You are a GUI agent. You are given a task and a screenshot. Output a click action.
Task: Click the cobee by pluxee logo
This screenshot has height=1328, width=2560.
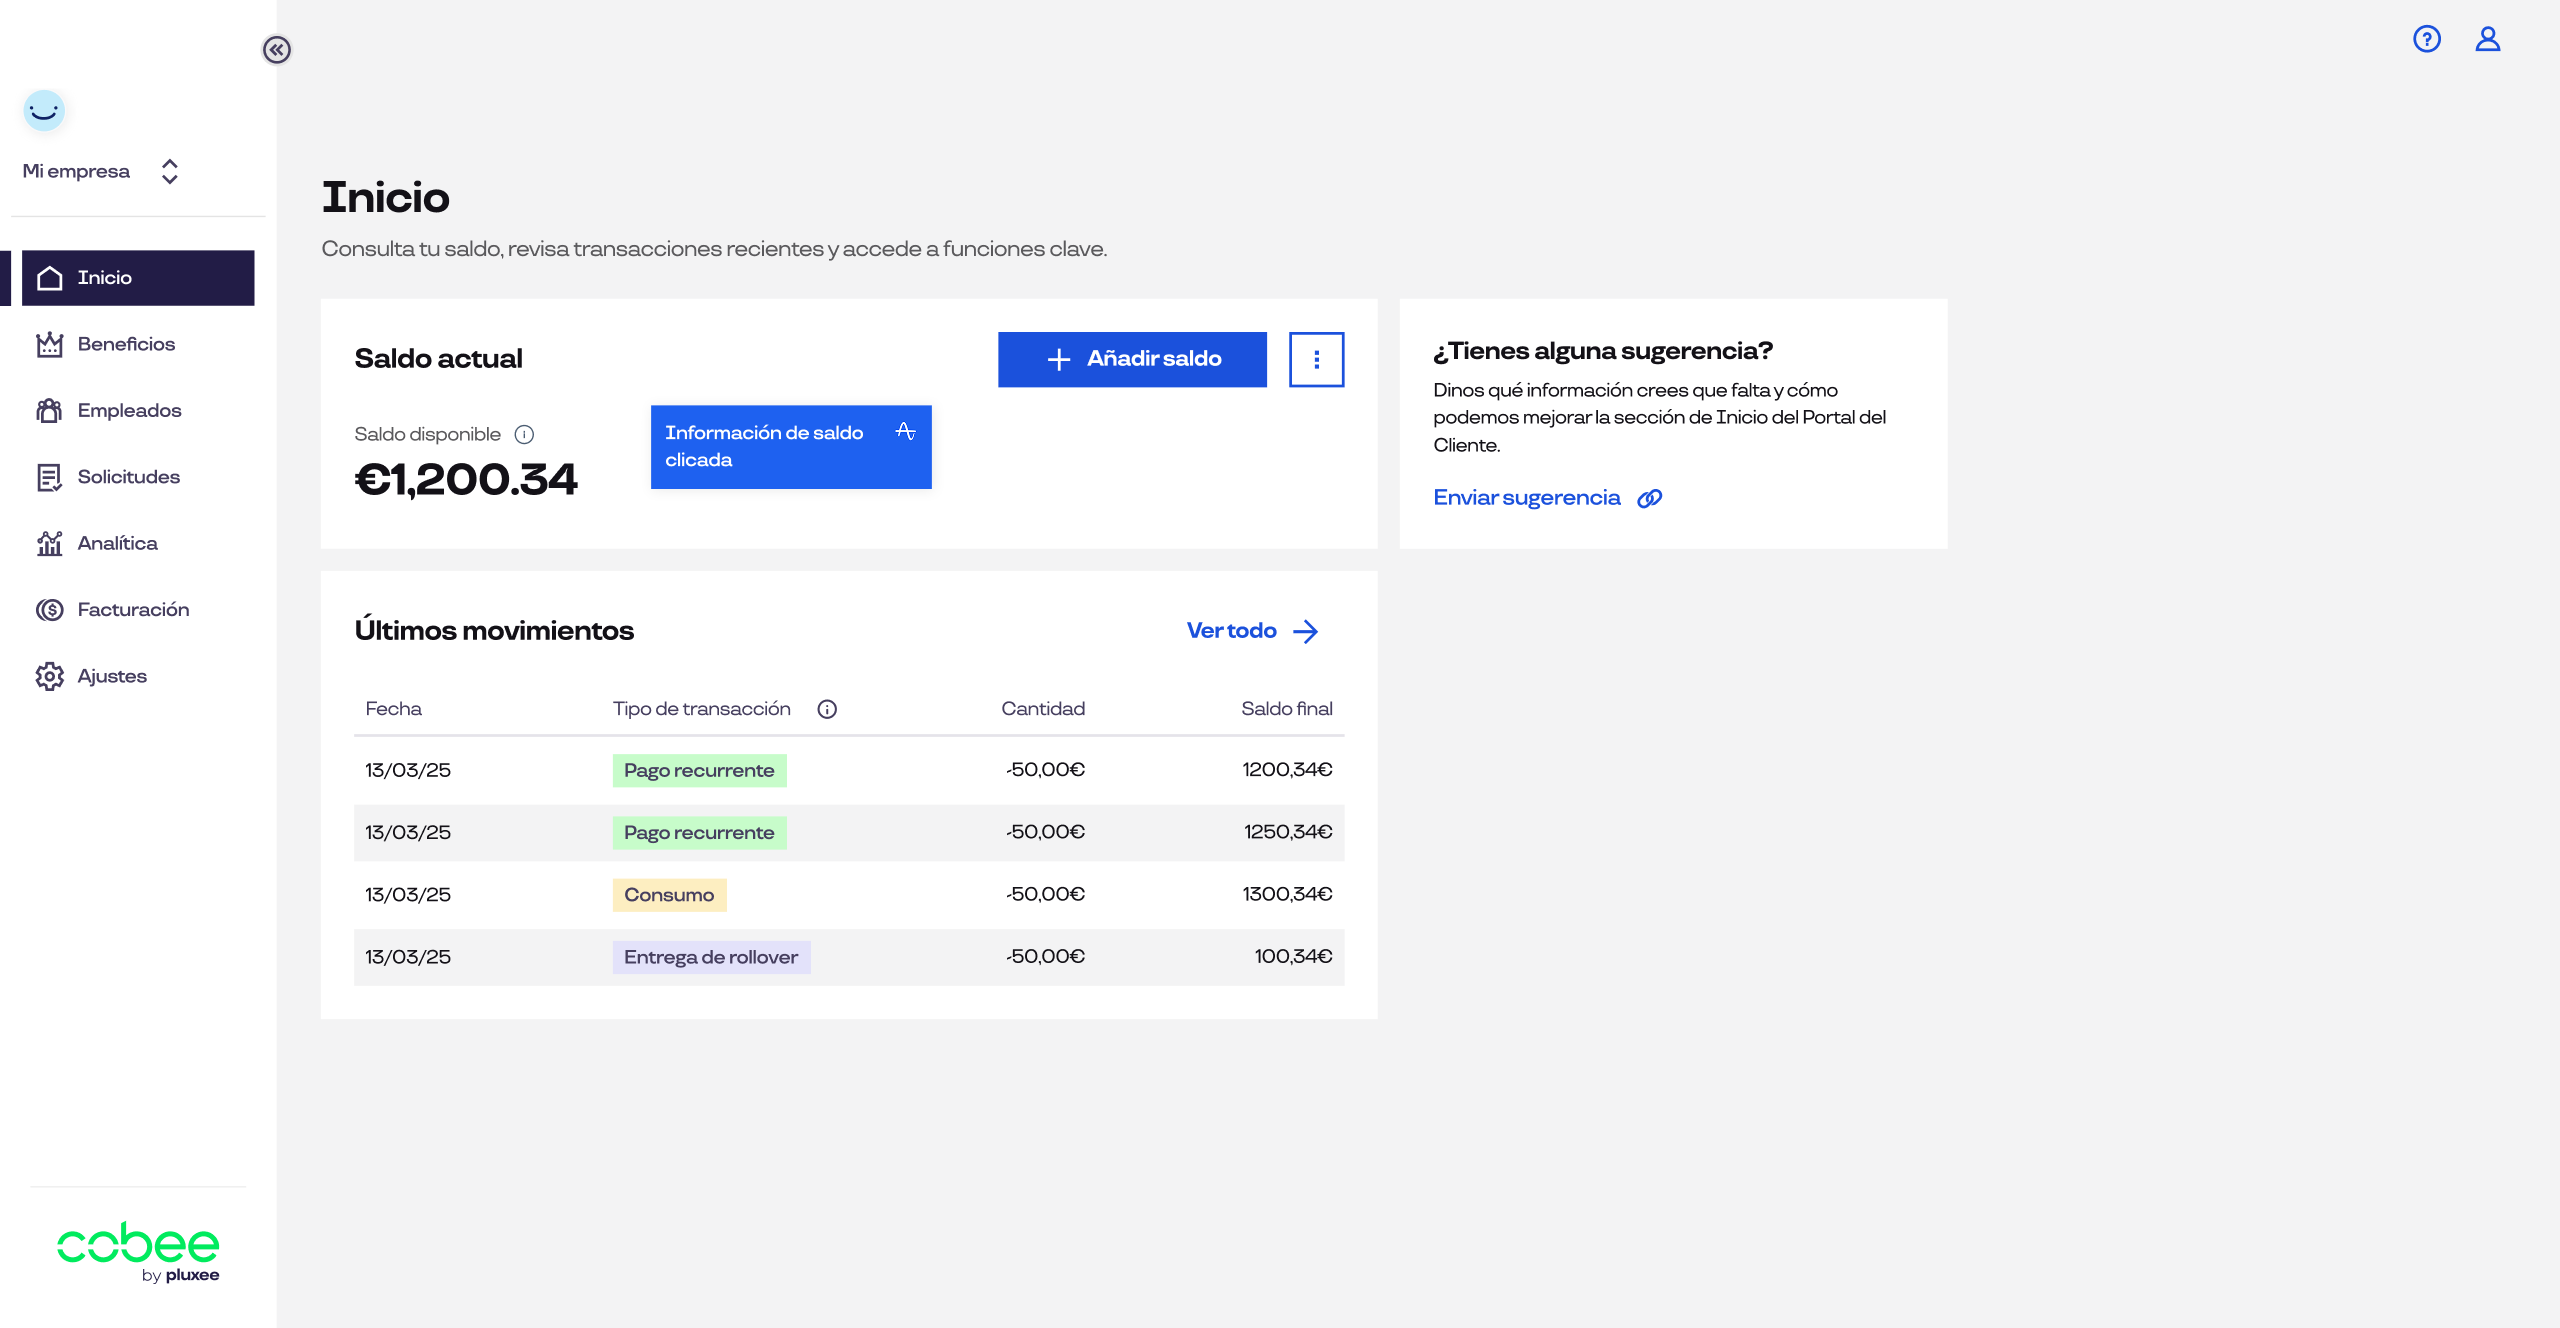tap(138, 1251)
